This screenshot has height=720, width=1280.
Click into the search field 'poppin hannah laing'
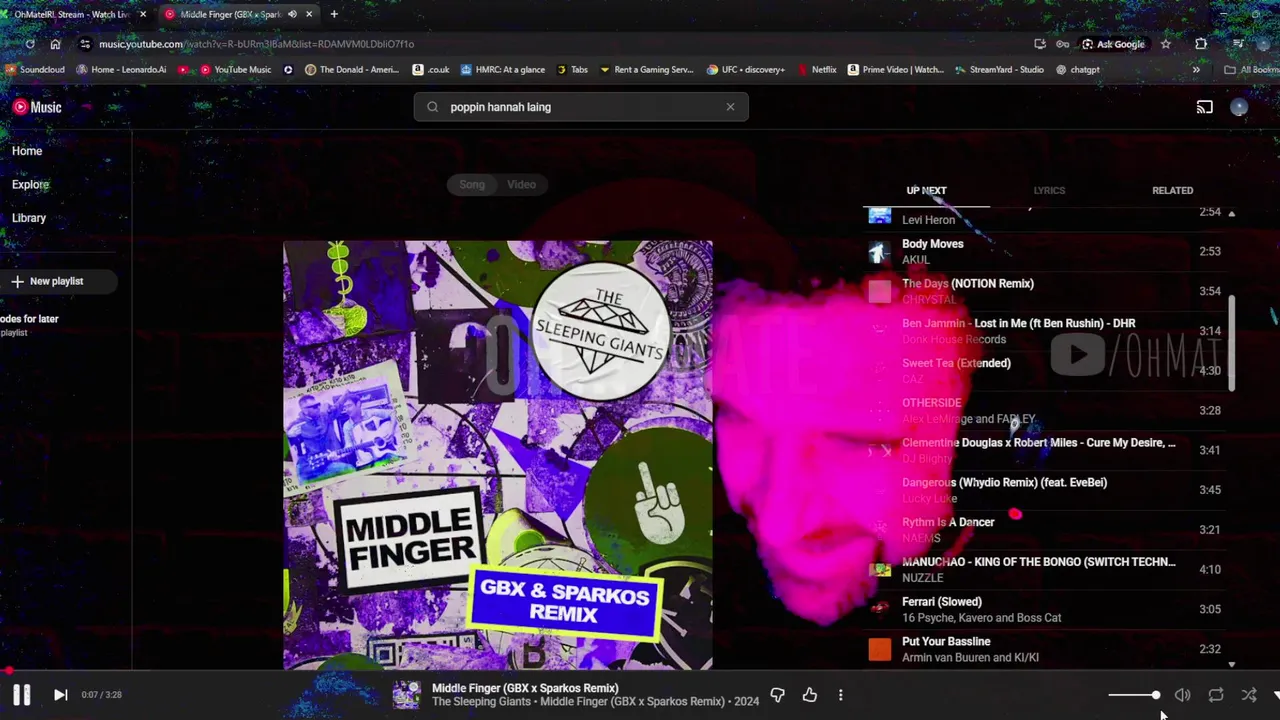580,107
